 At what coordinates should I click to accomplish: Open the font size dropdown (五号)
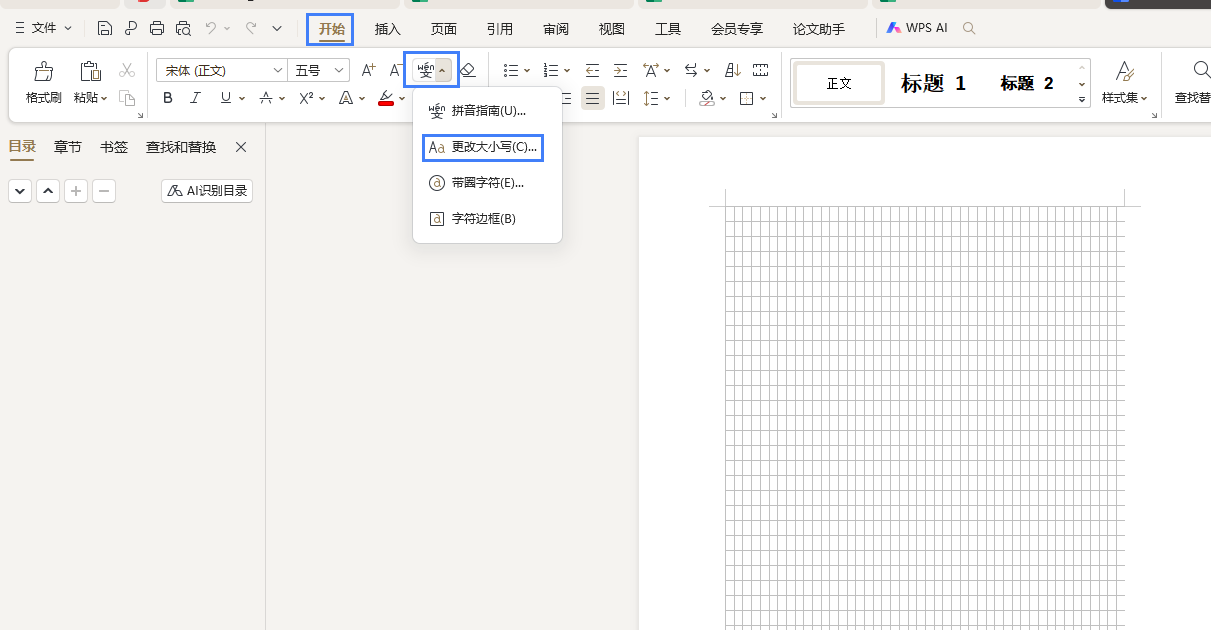(x=339, y=70)
